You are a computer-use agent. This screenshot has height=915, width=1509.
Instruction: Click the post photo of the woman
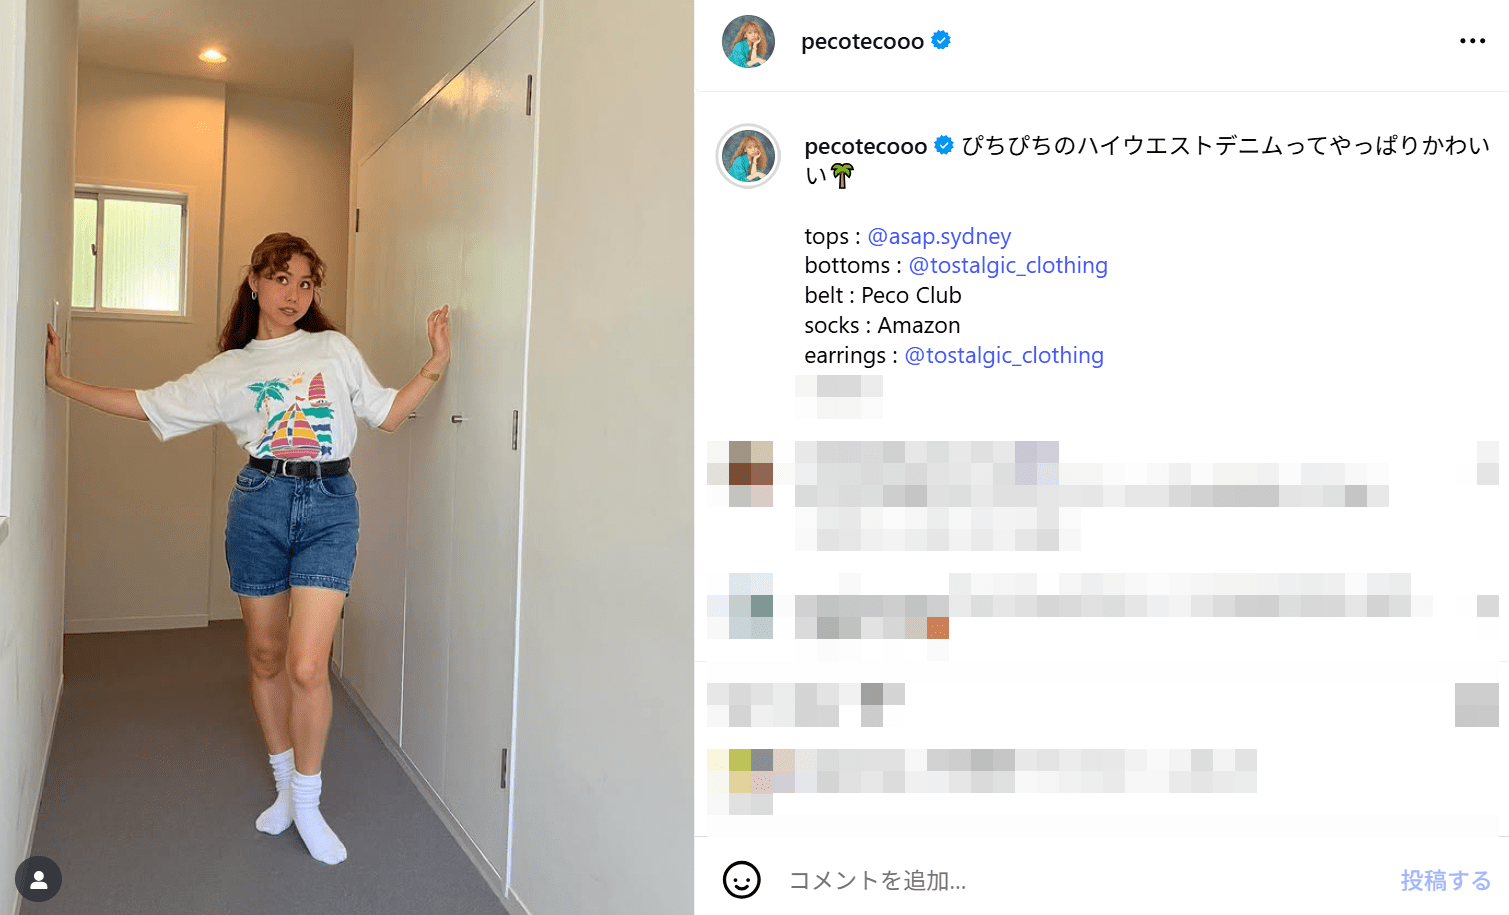347,457
